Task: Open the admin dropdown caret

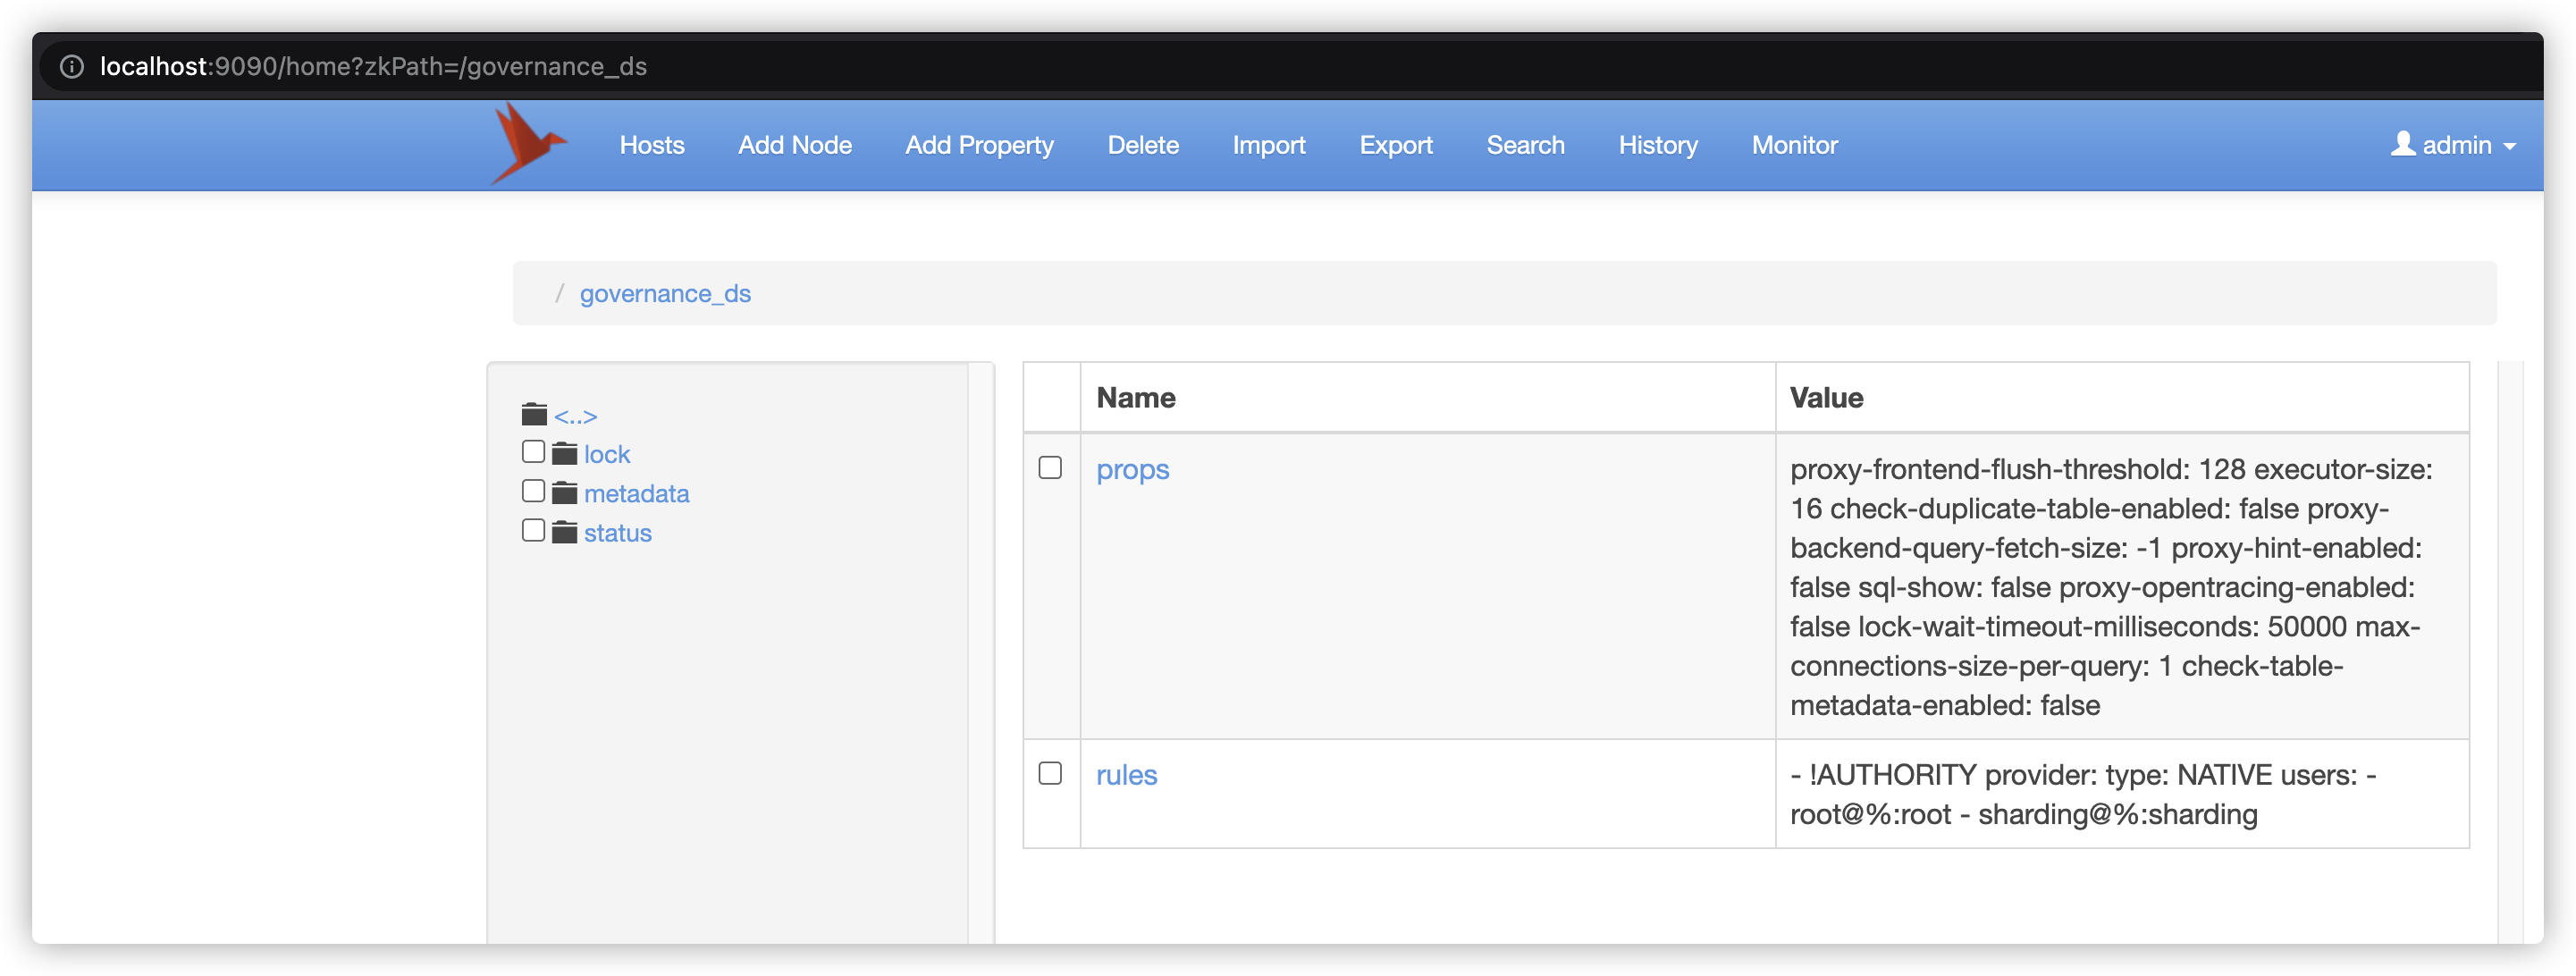Action: pyautogui.click(x=2509, y=146)
